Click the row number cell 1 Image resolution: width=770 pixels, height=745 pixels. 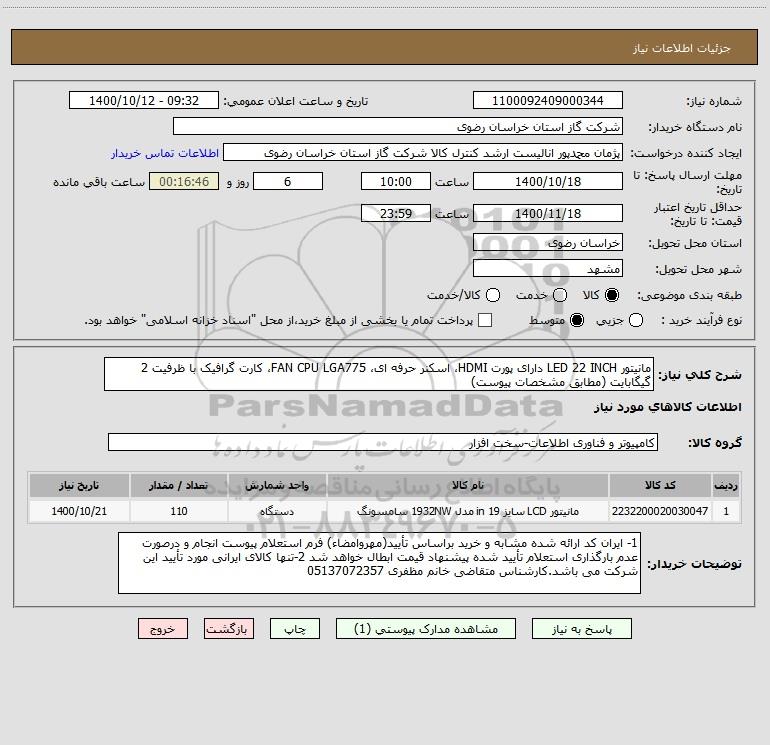pyautogui.click(x=726, y=511)
